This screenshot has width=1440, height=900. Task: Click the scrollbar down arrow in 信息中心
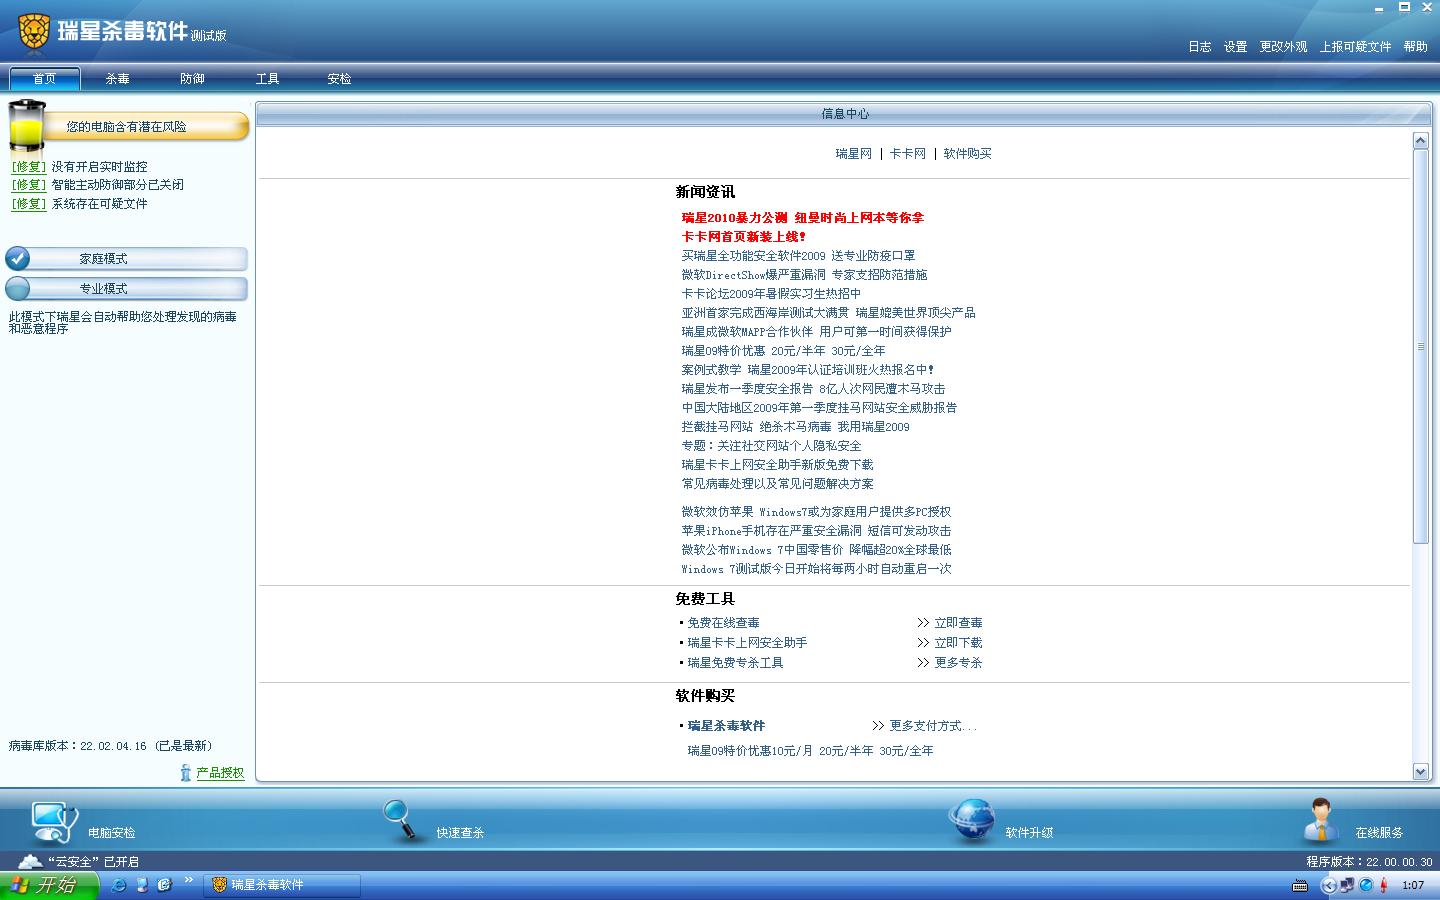1420,771
